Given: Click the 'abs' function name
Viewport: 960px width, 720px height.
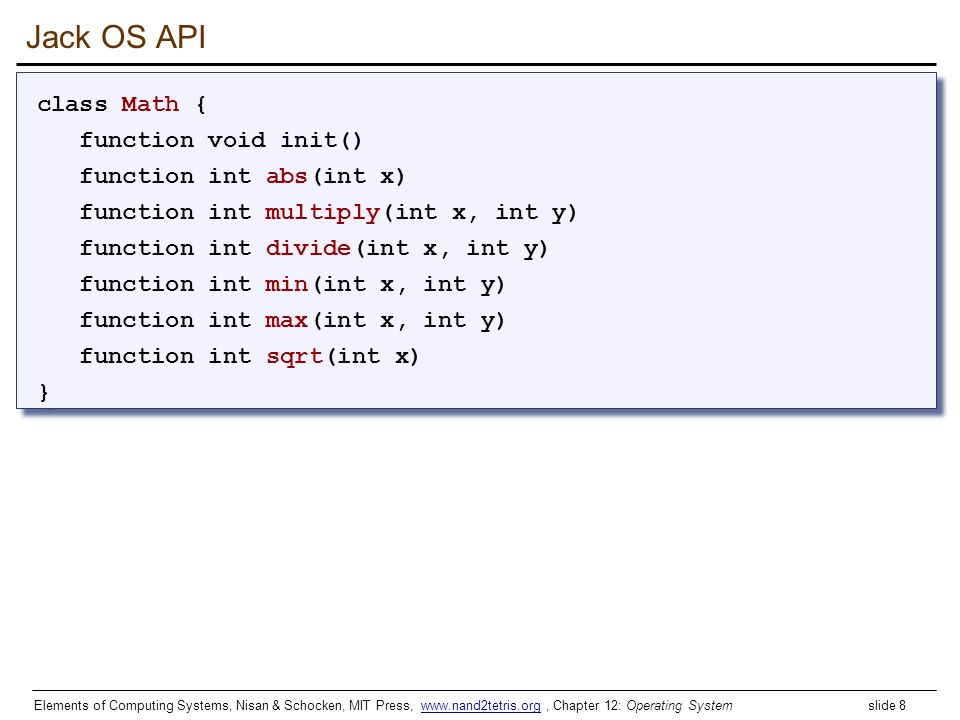Looking at the screenshot, I should 286,176.
